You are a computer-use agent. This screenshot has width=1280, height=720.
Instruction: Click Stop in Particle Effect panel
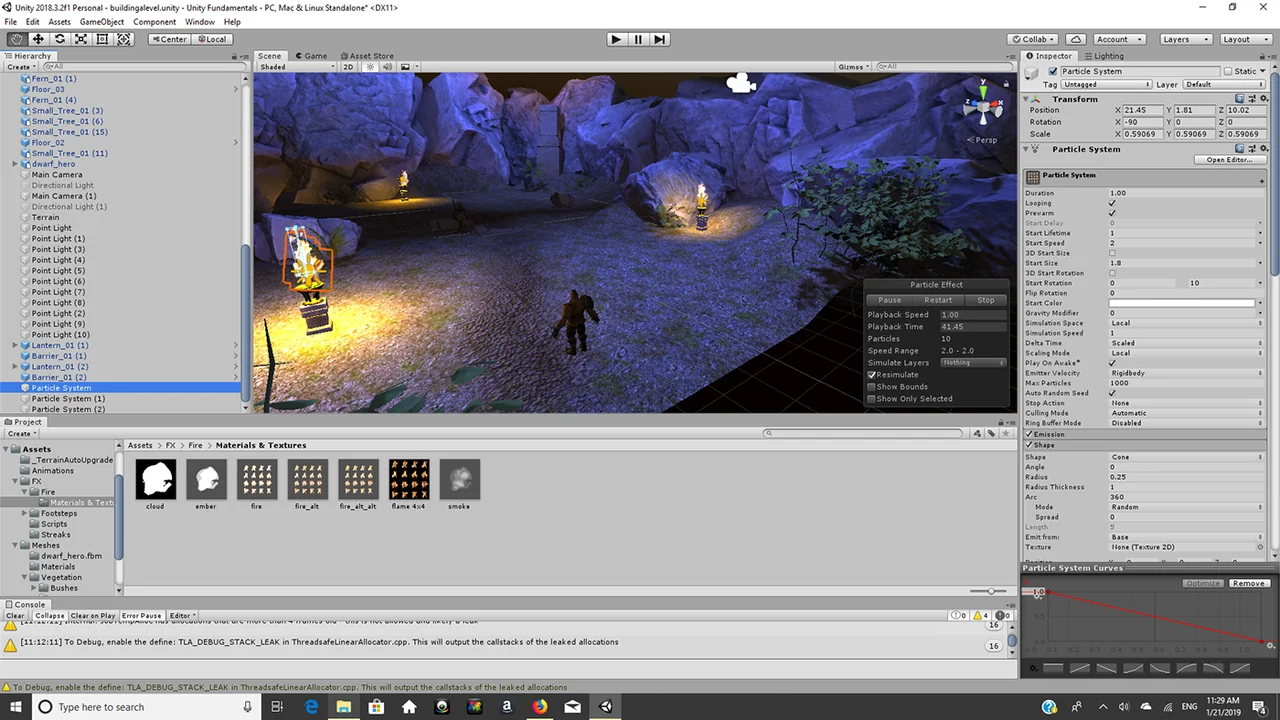[x=986, y=300]
